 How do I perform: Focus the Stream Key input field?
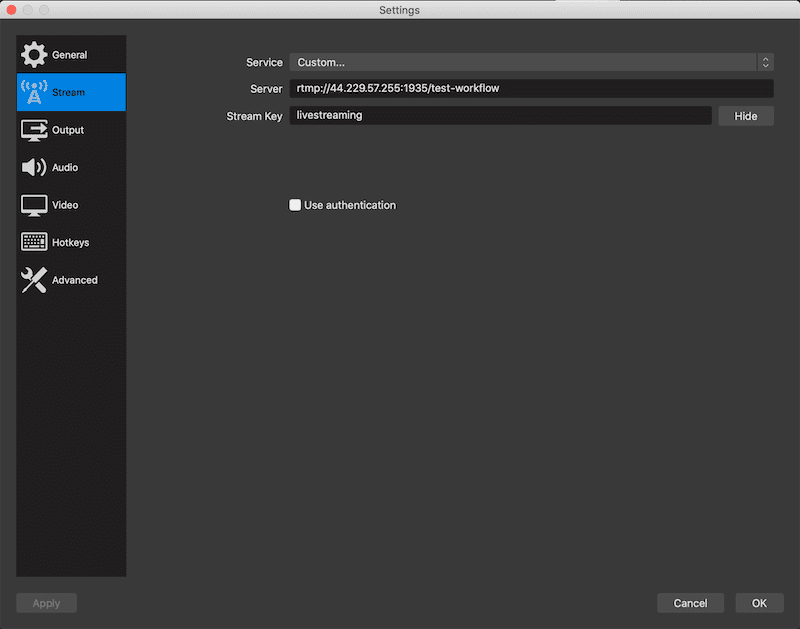coord(500,115)
